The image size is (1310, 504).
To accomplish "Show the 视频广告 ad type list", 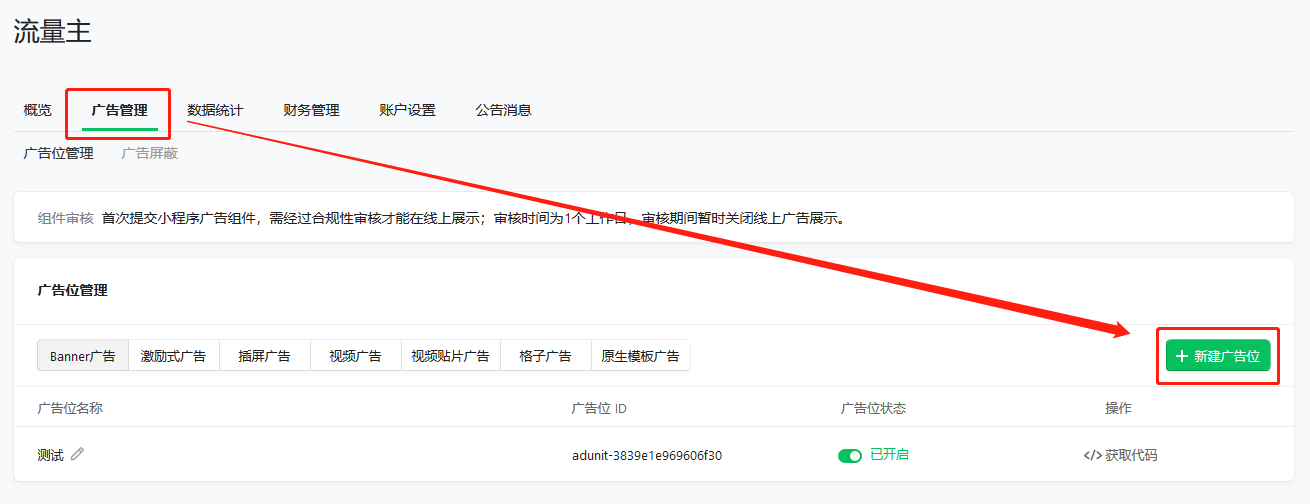I will tap(355, 356).
